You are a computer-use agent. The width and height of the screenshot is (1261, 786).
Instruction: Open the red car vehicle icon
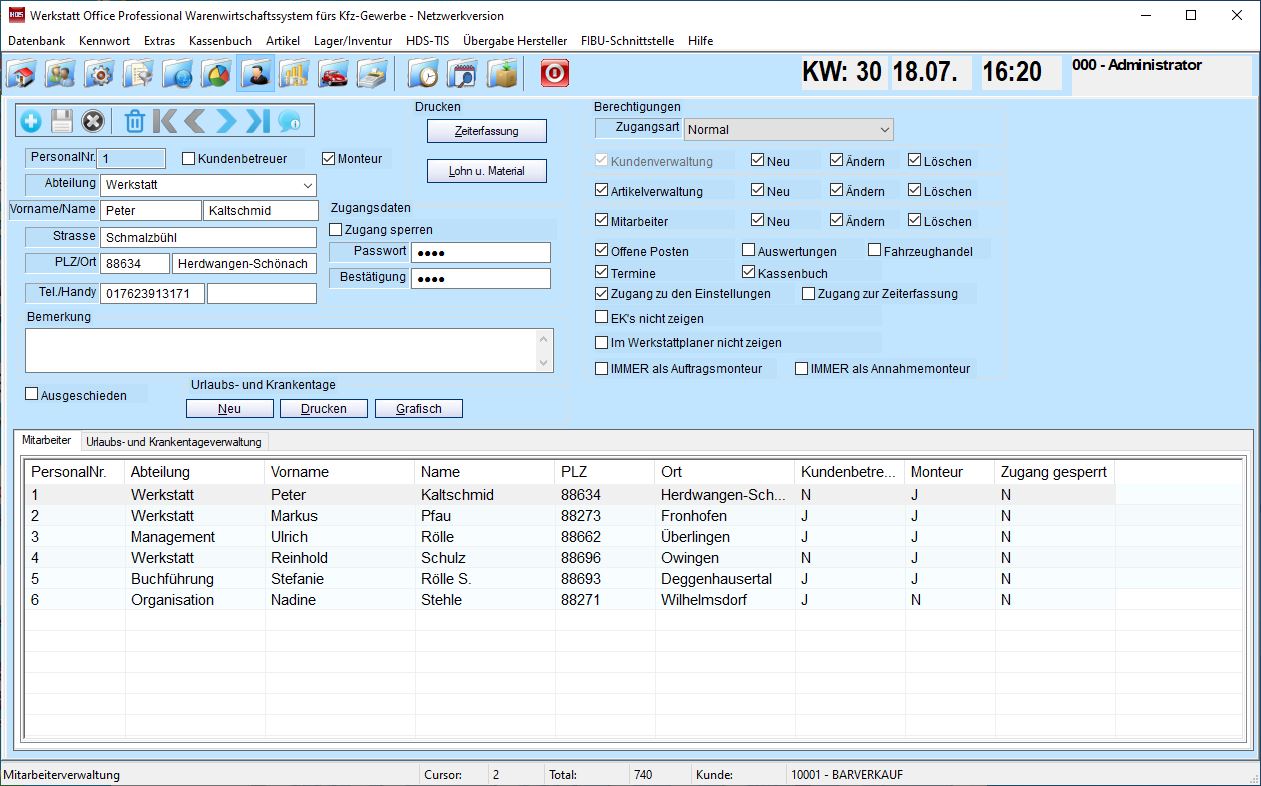tap(333, 74)
